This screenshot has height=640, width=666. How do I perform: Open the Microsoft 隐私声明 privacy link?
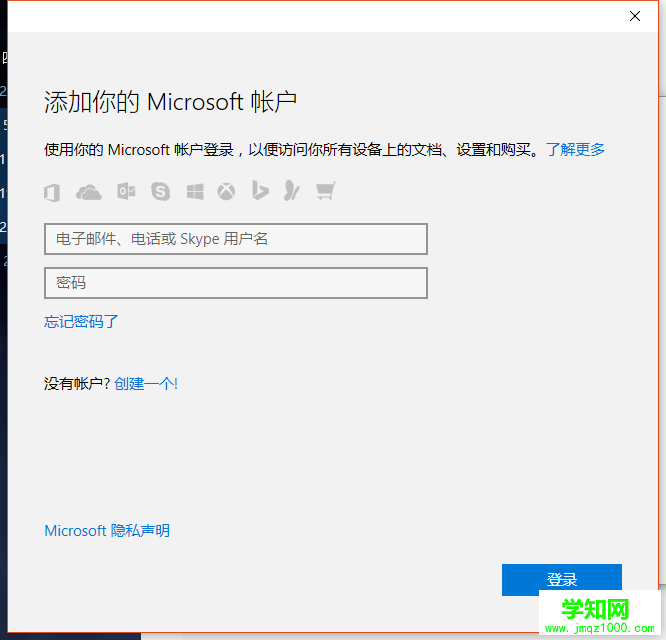(x=107, y=530)
